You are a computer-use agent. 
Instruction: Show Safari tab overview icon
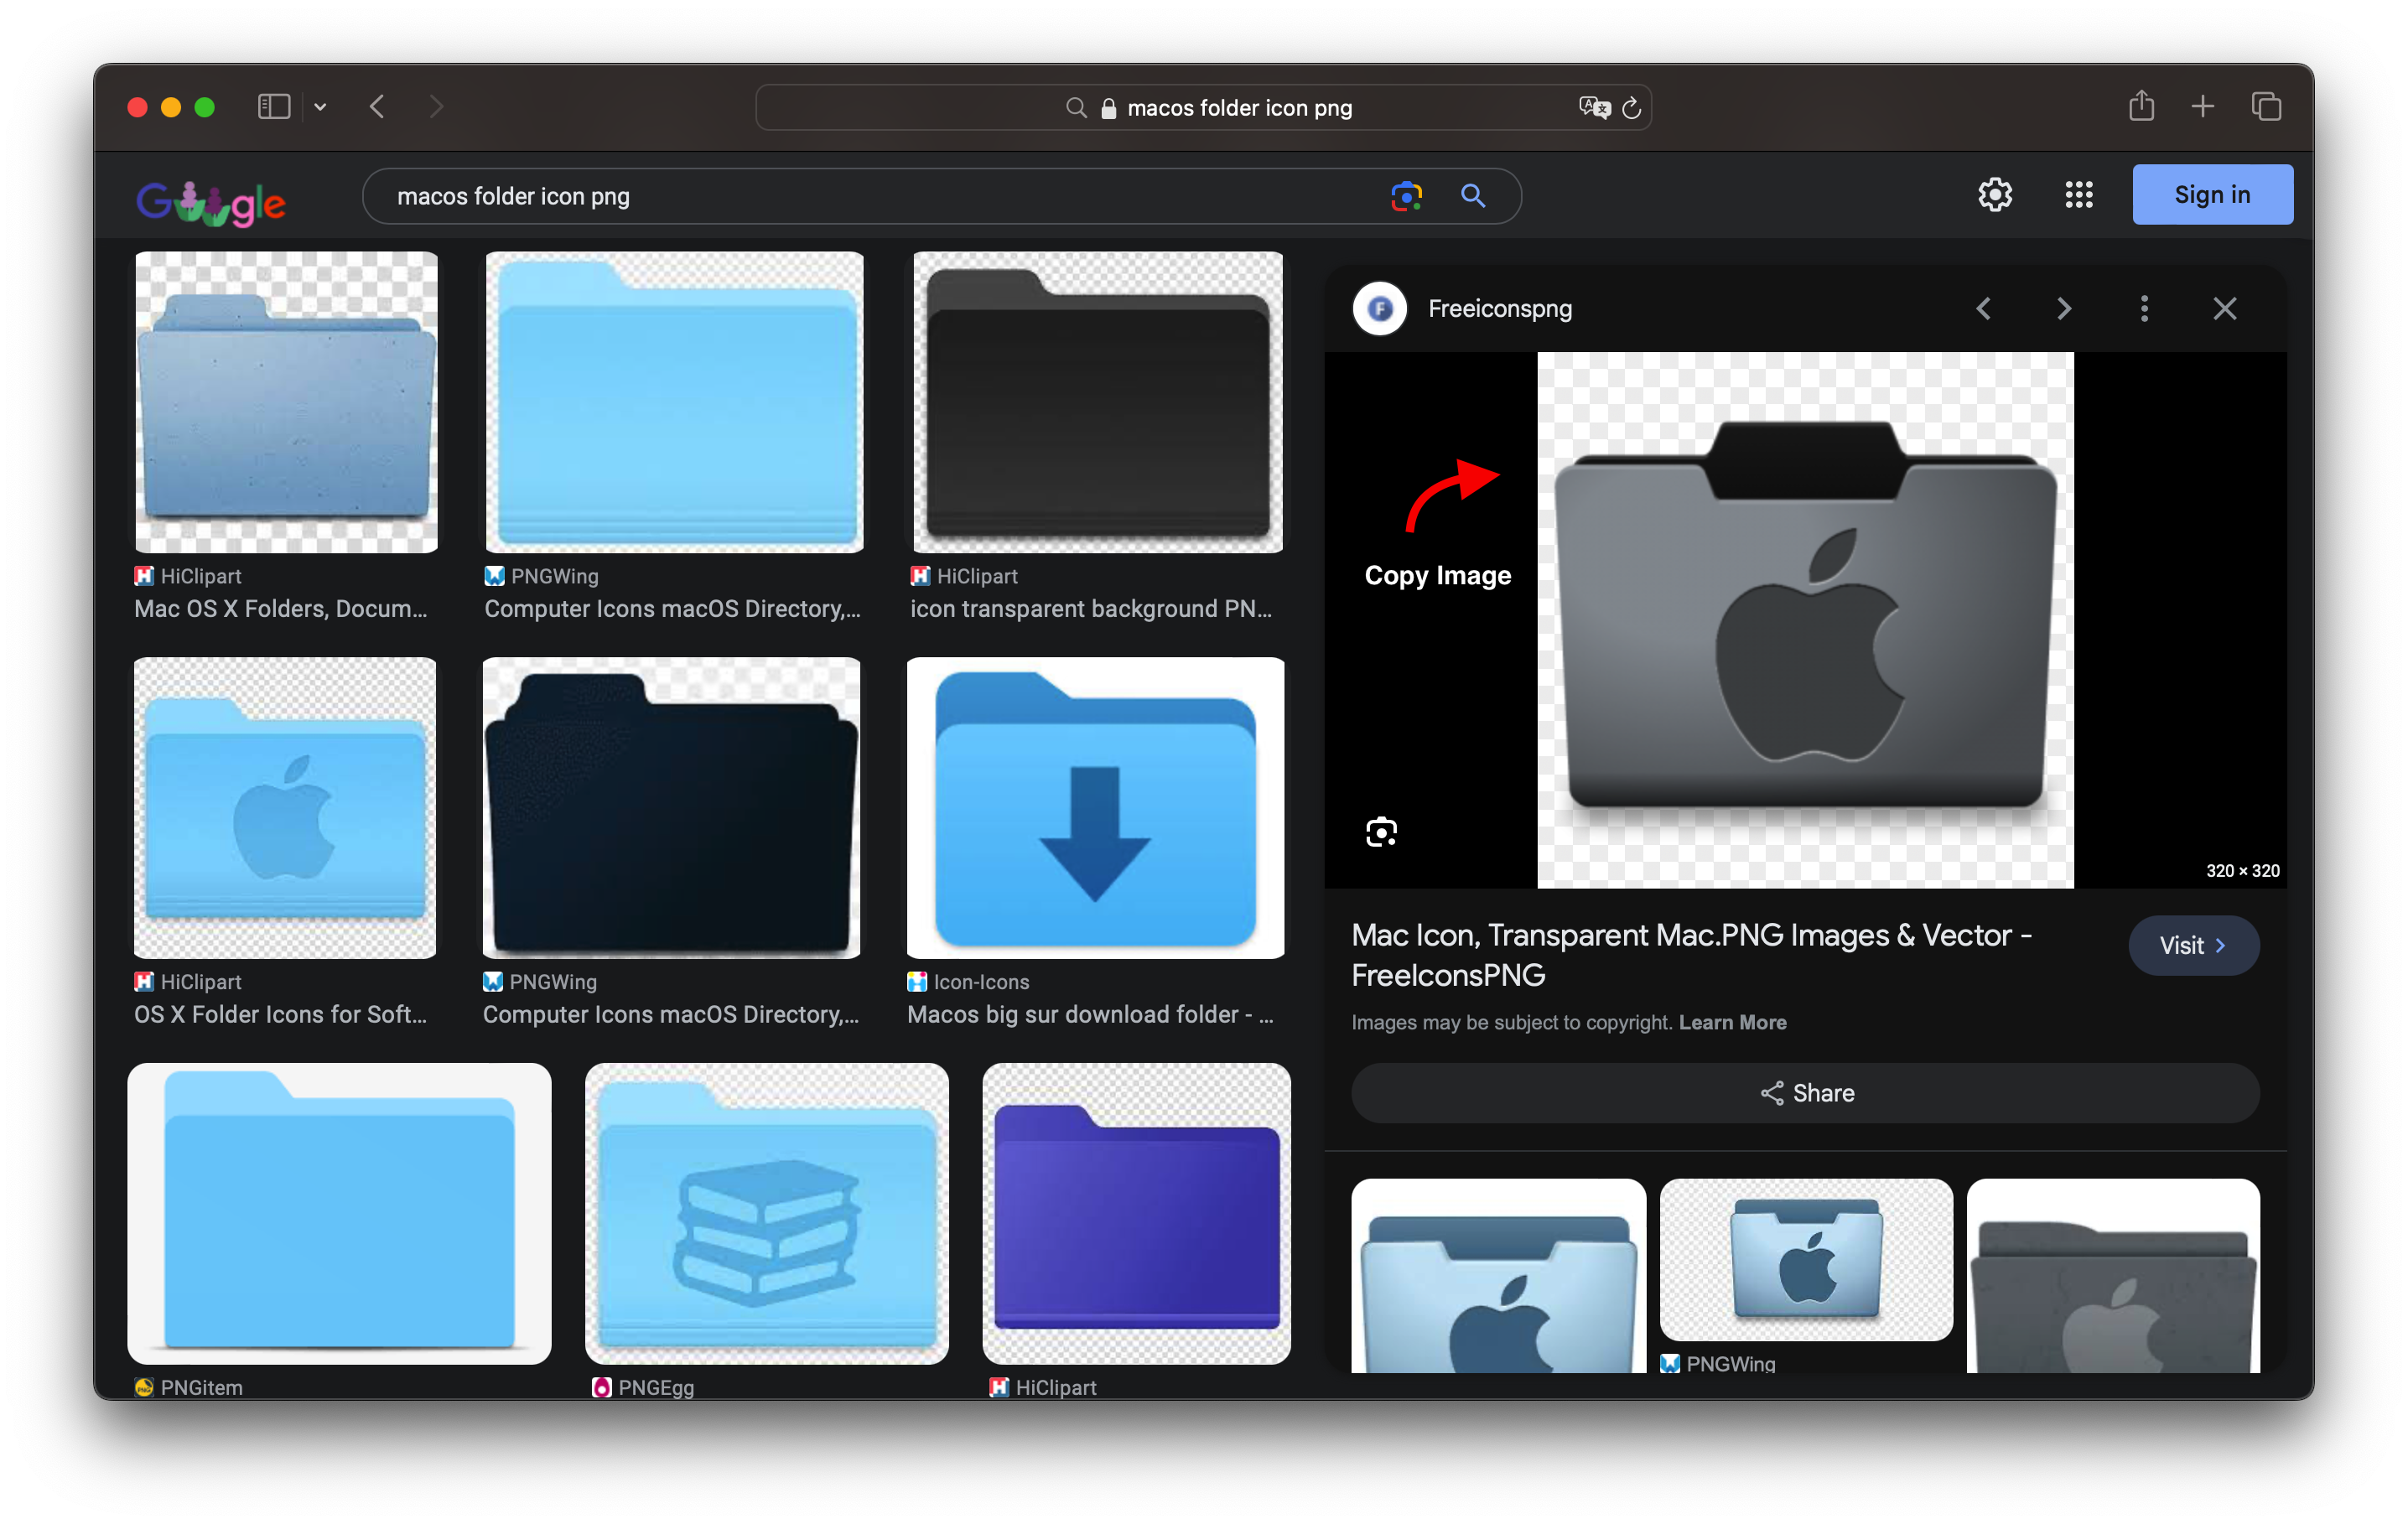(x=2266, y=106)
